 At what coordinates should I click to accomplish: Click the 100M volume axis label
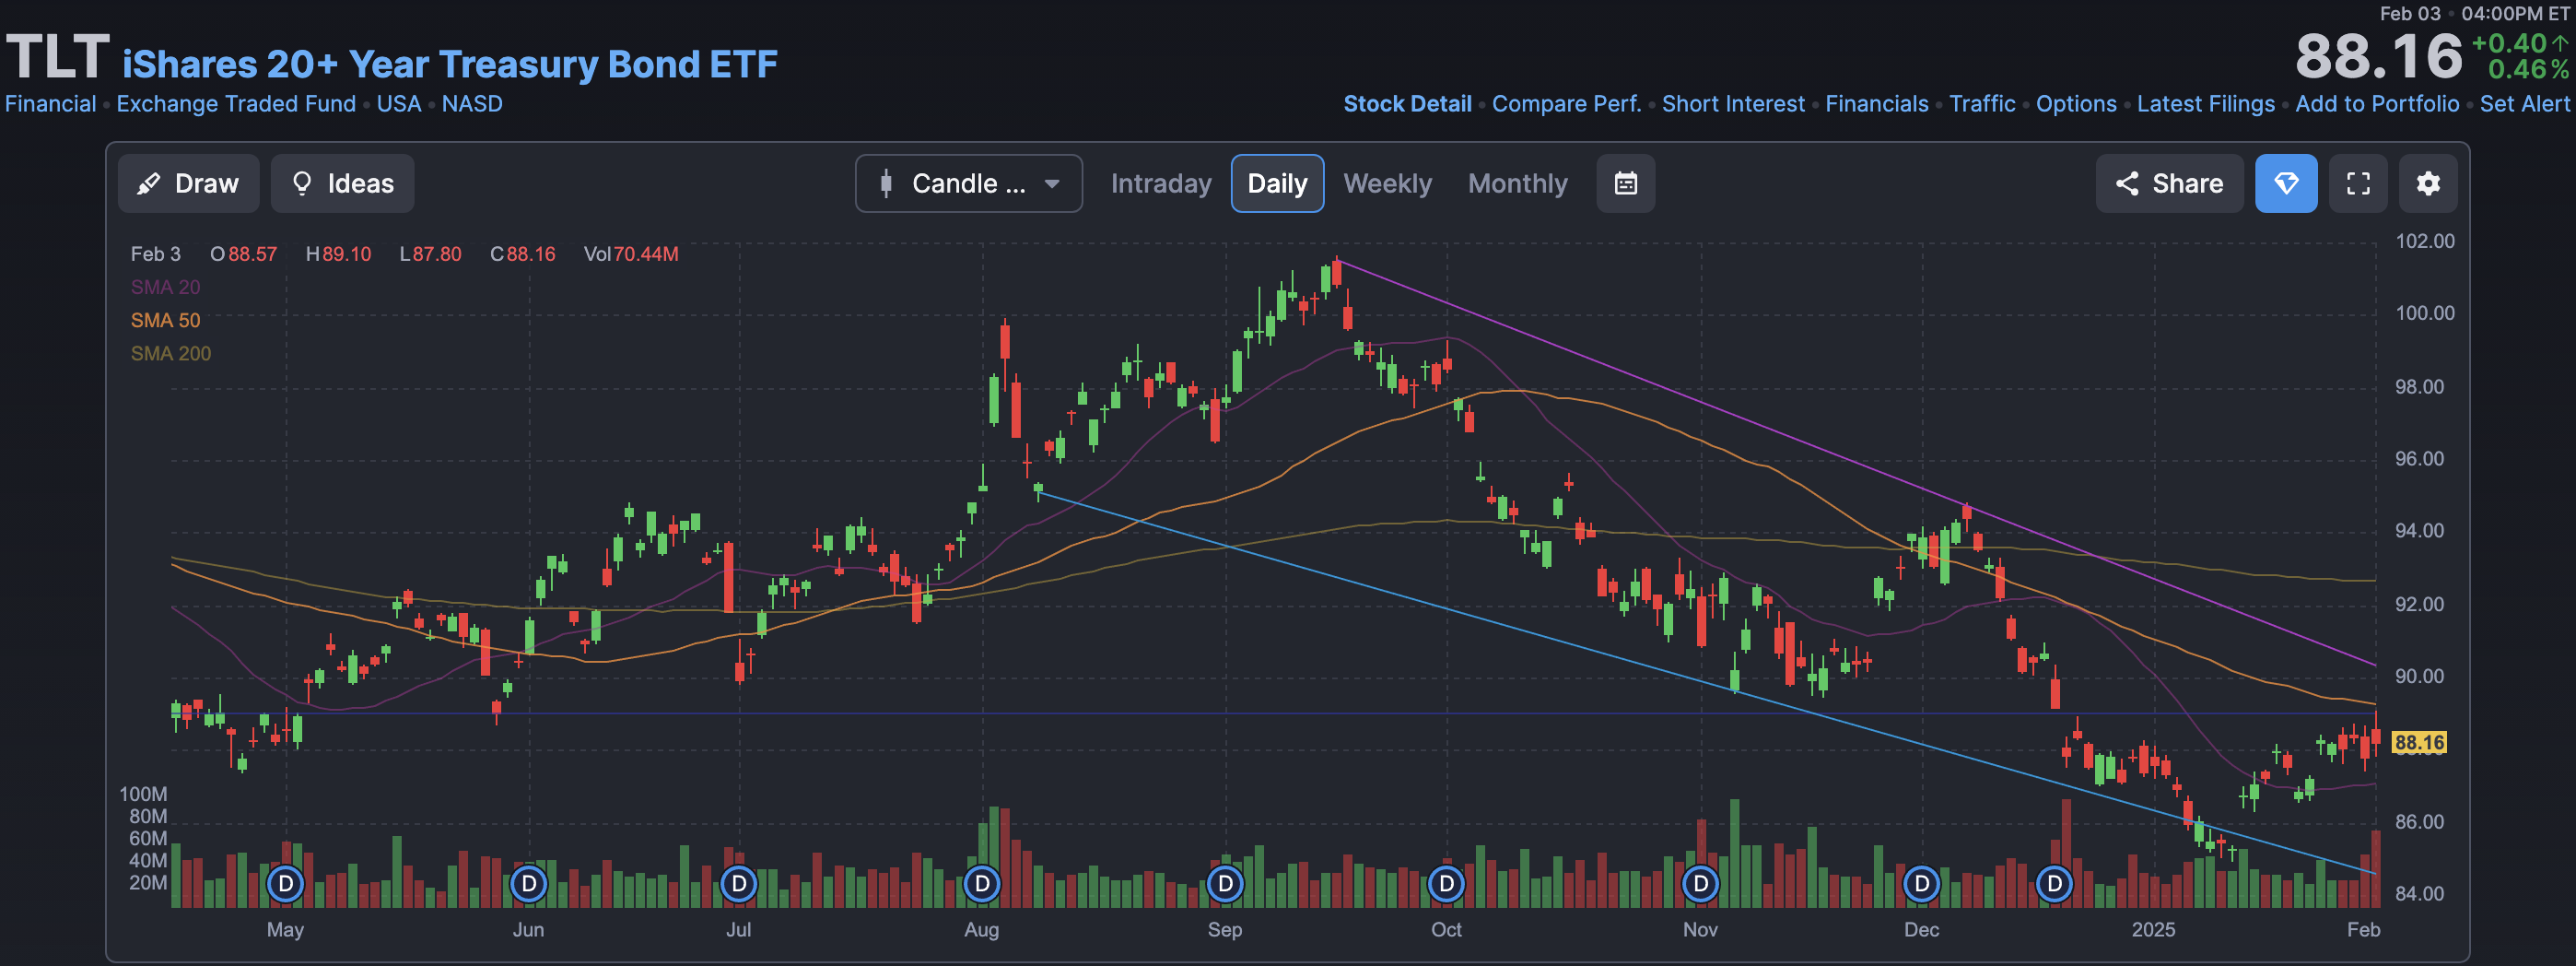pos(143,794)
